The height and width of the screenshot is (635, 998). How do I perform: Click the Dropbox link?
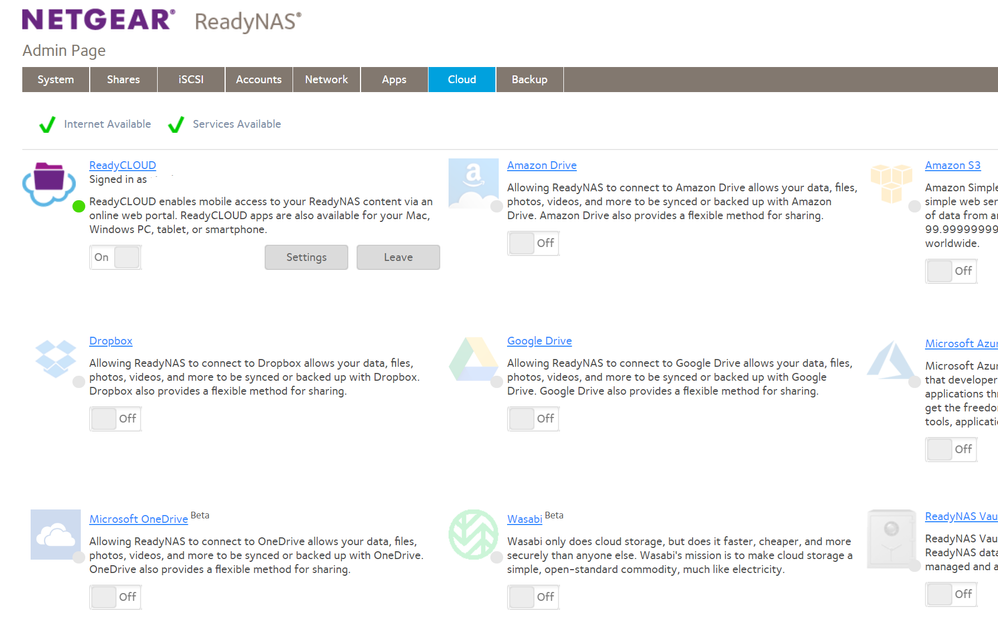(111, 341)
